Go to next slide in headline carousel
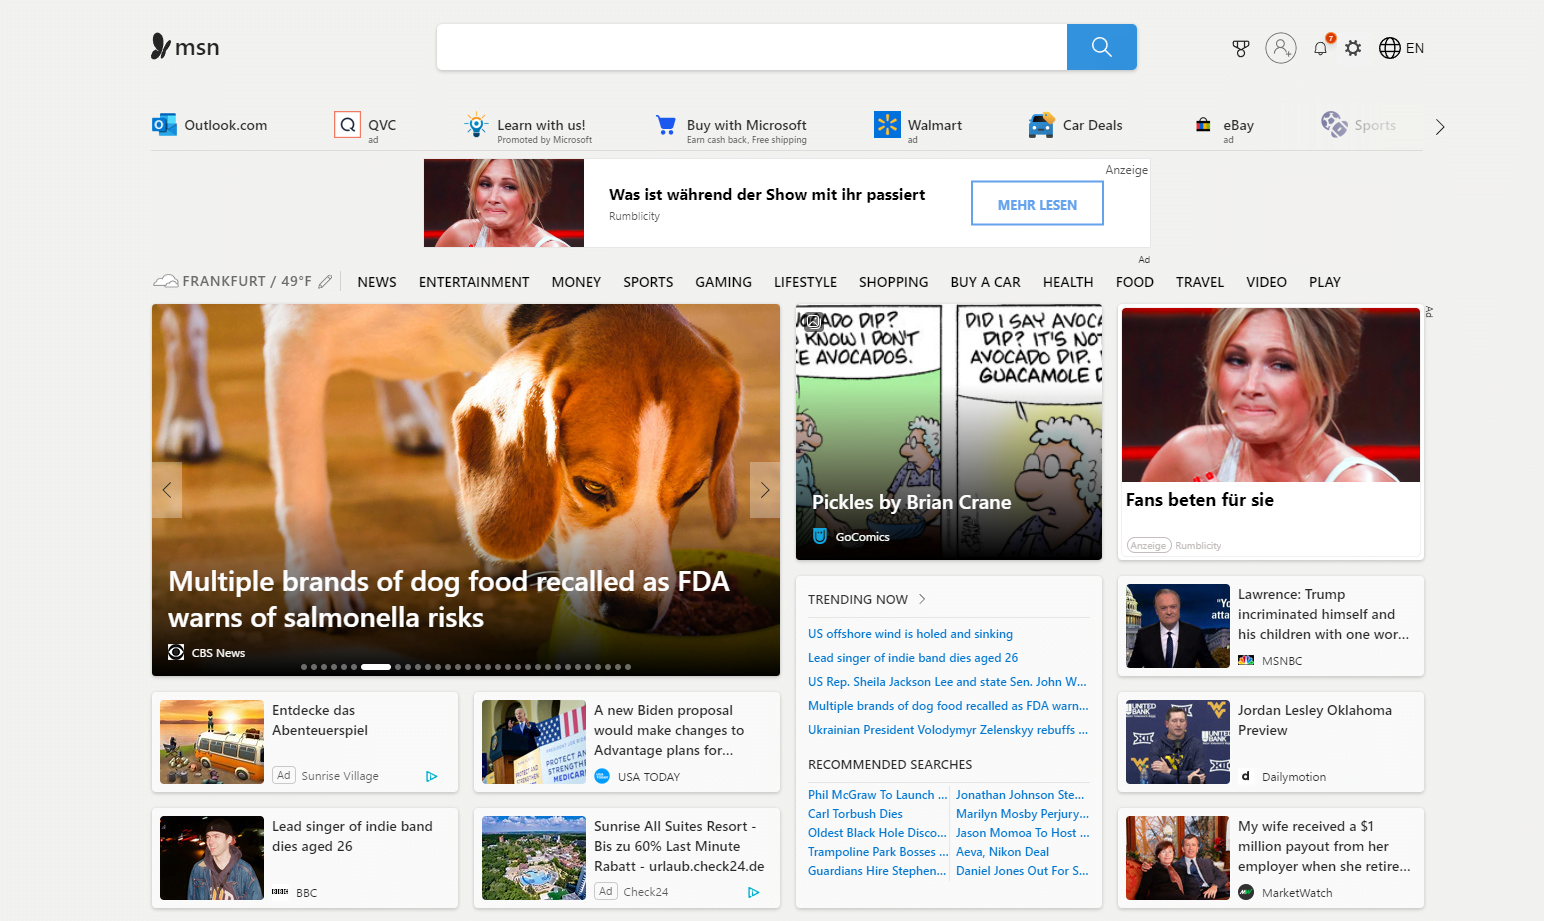Viewport: 1544px width, 921px height. pyautogui.click(x=764, y=490)
